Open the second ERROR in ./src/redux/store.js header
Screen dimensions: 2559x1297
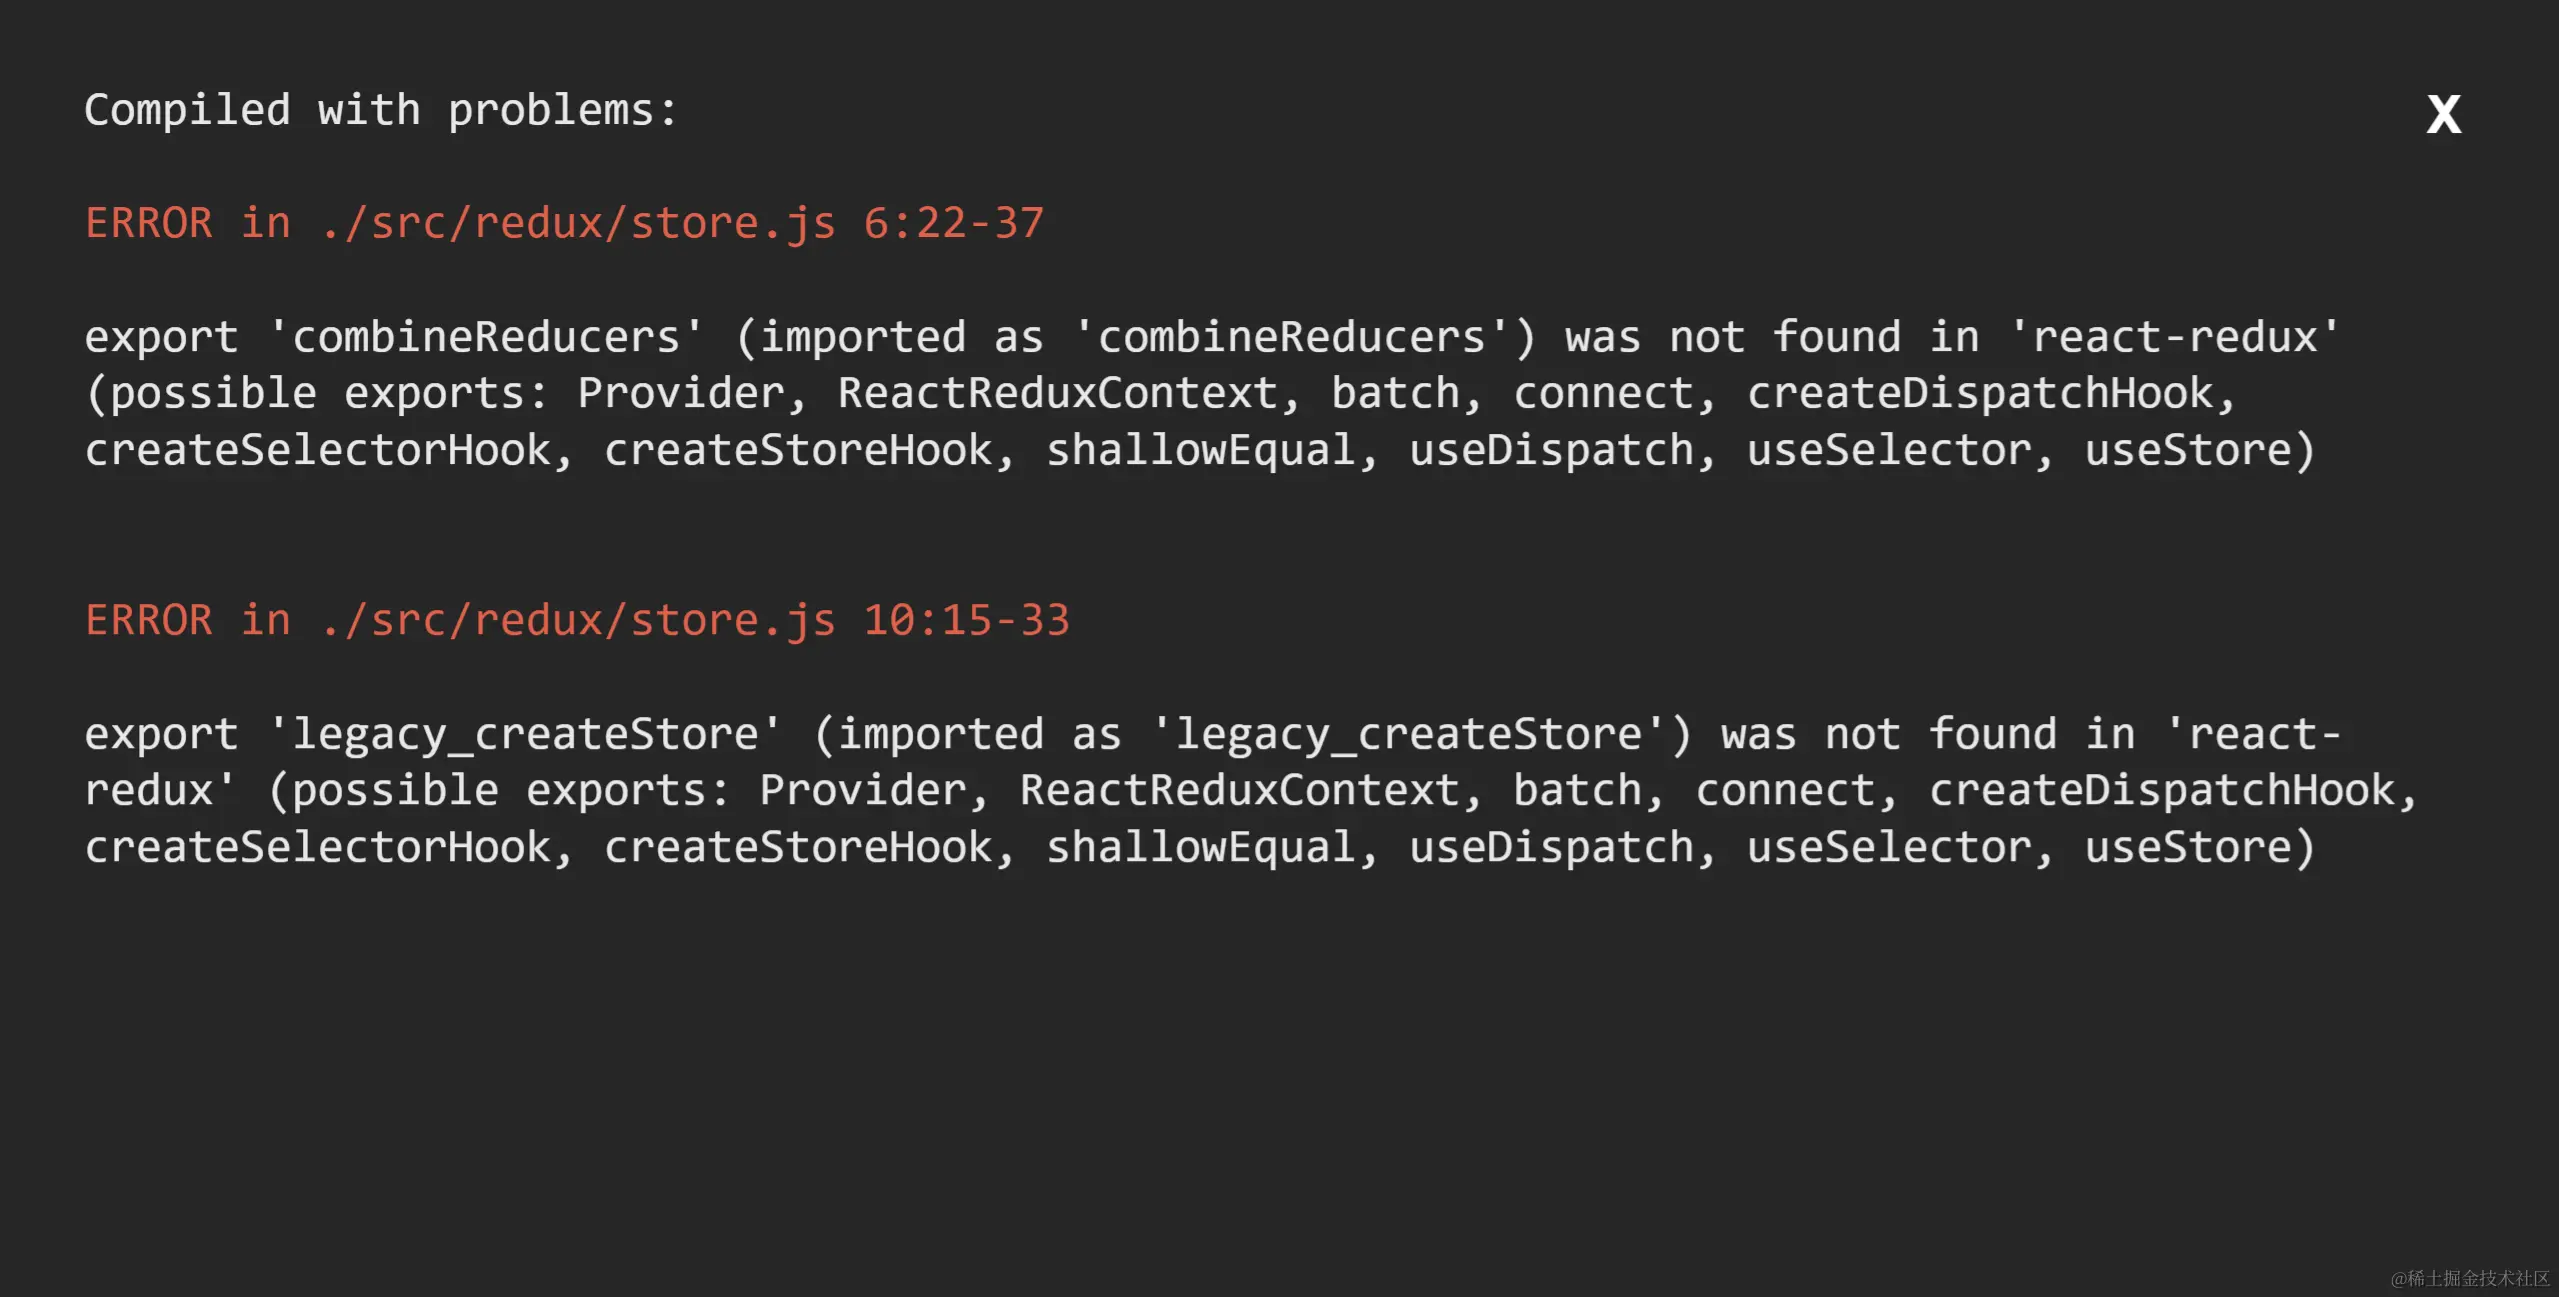(460, 620)
